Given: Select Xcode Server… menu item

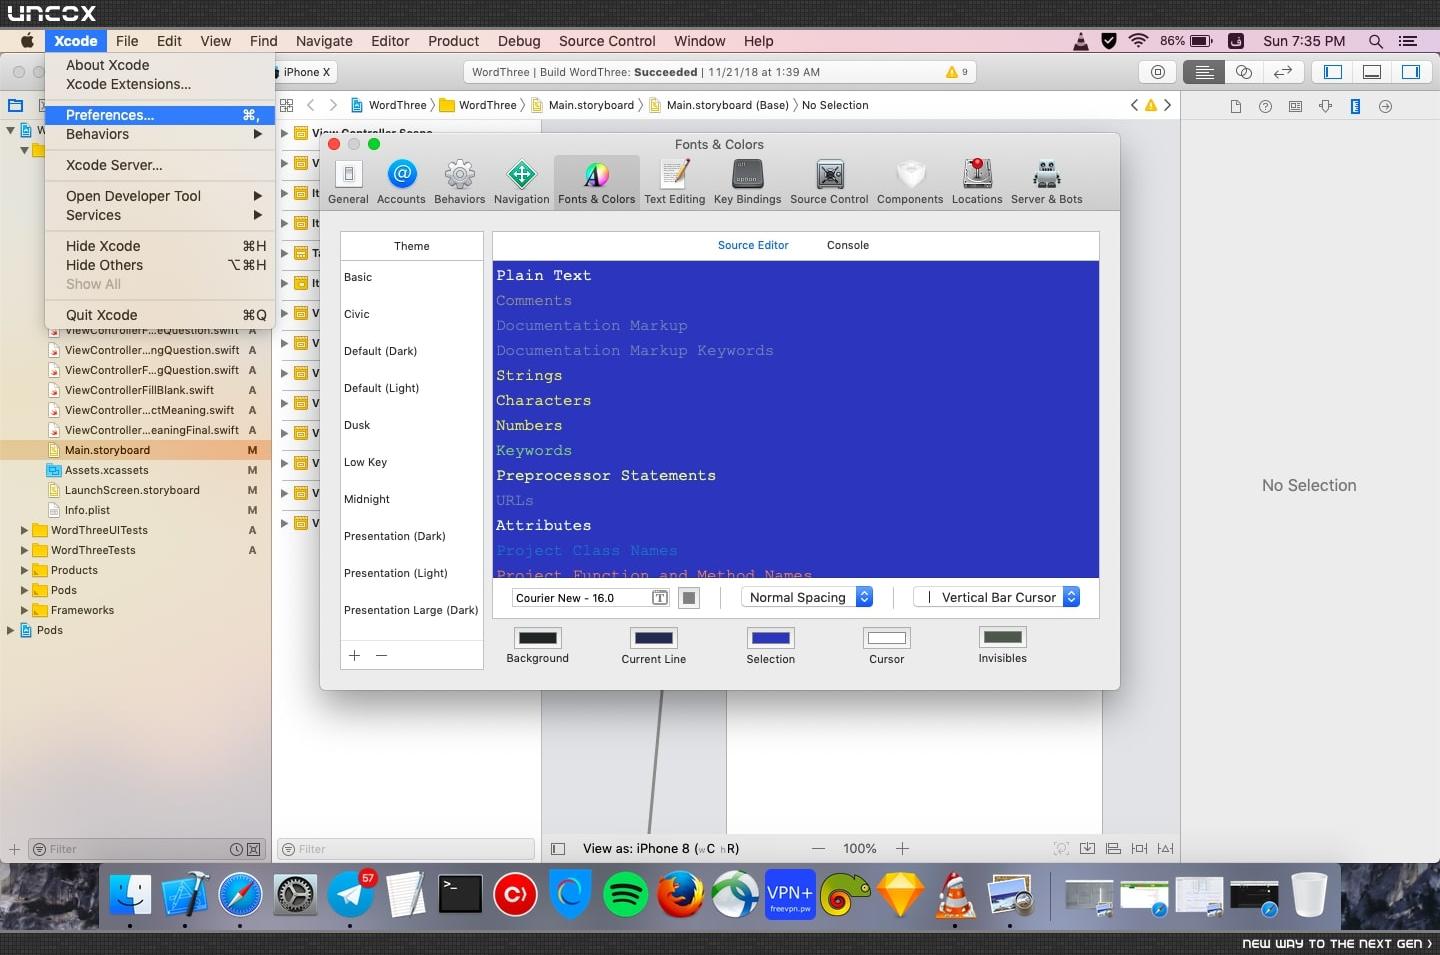Looking at the screenshot, I should pos(160,165).
